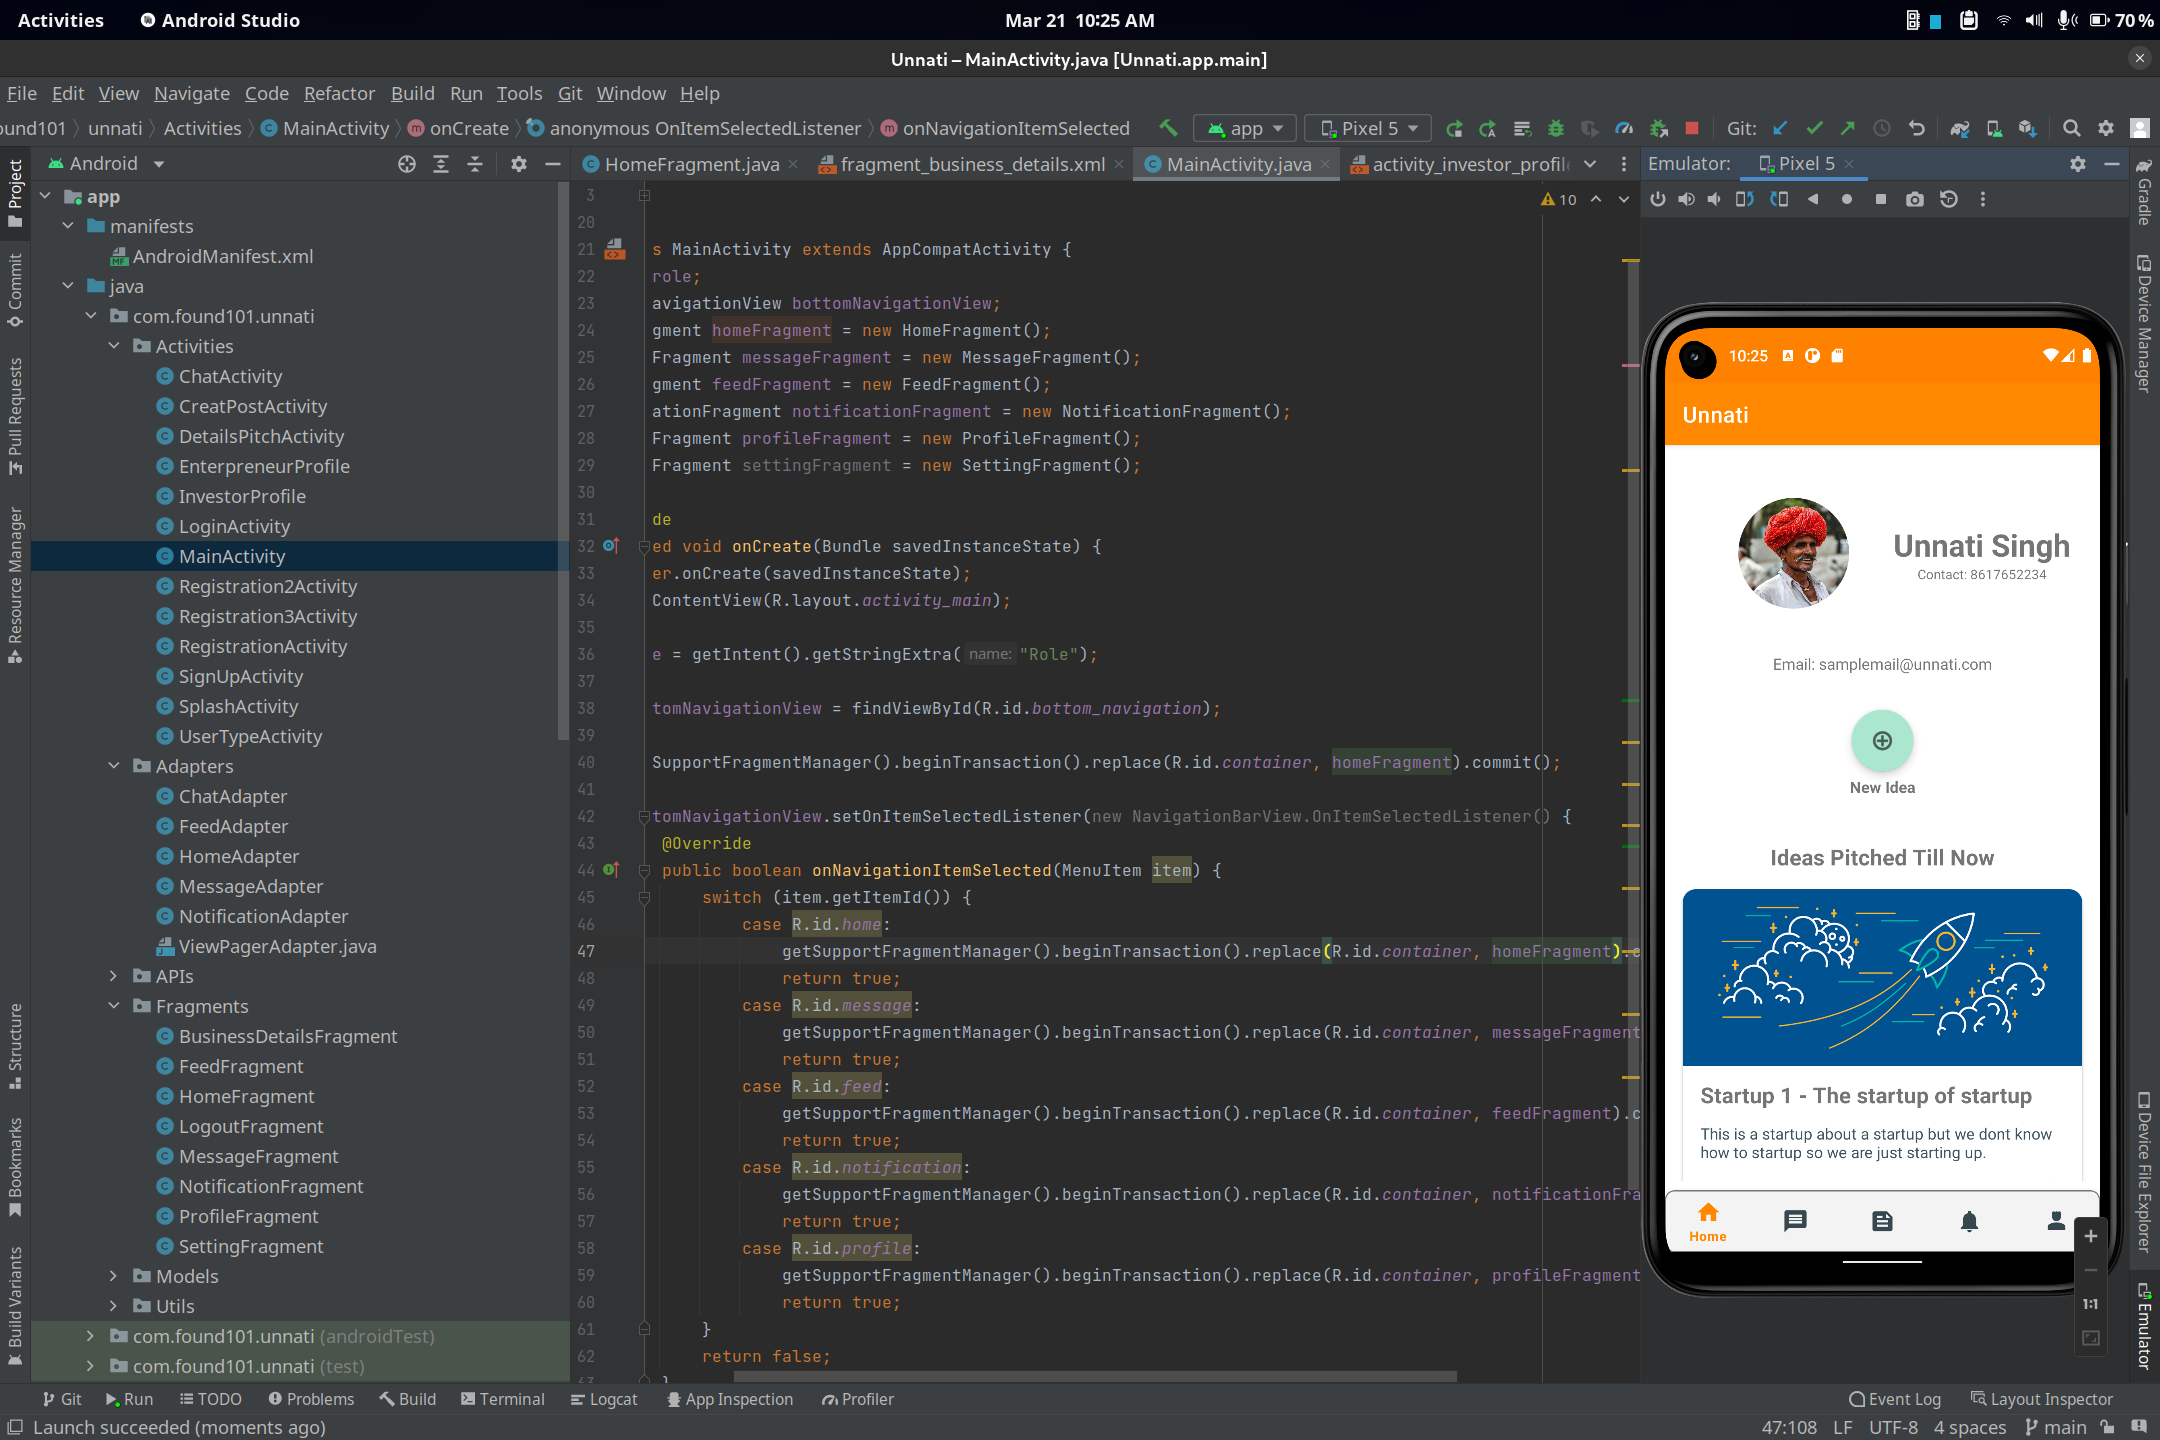Open App Inspection tool window
Image resolution: width=2160 pixels, height=1440 pixels.
(x=730, y=1399)
